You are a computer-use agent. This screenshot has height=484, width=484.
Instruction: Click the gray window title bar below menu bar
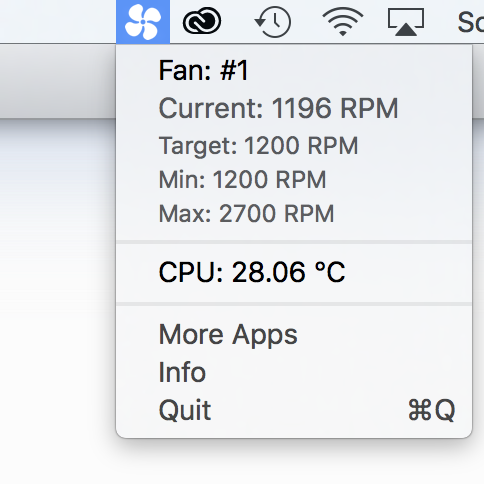pyautogui.click(x=58, y=81)
